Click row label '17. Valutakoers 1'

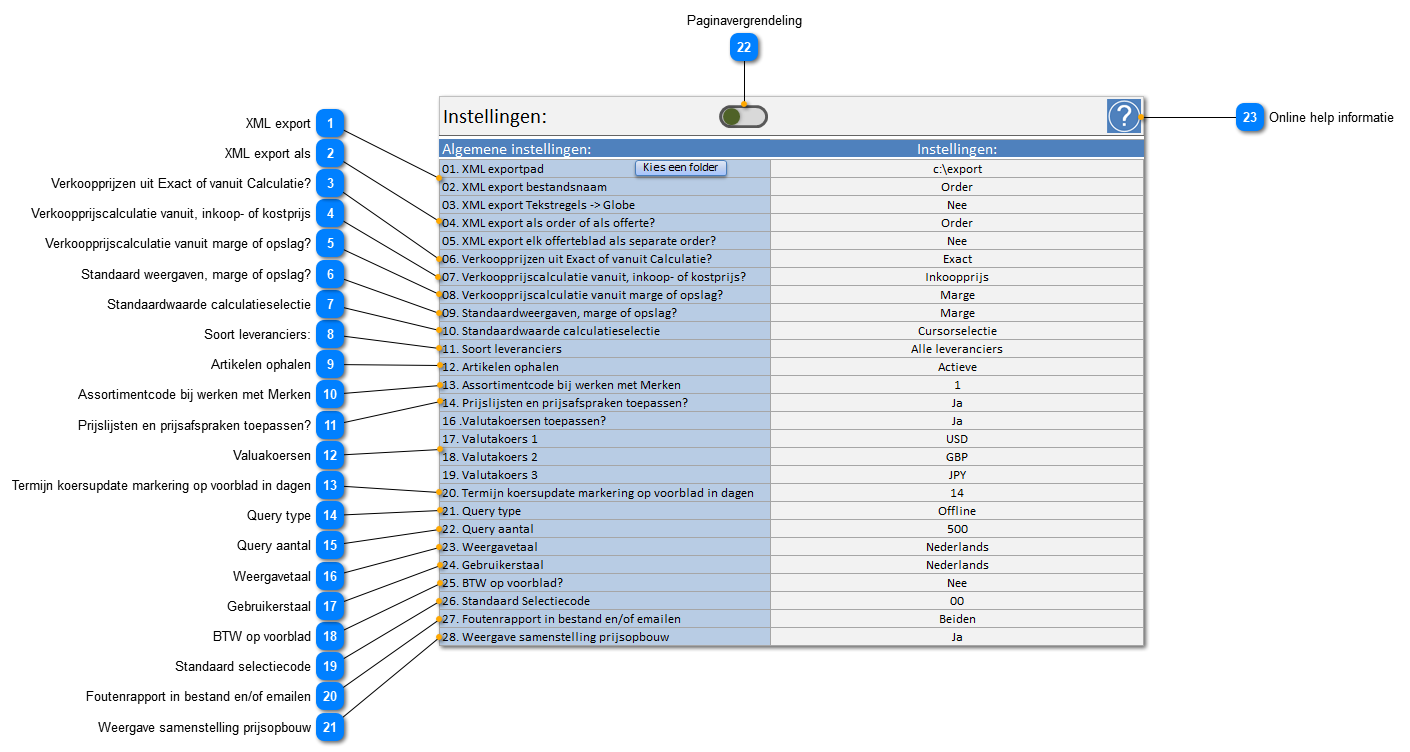(490, 439)
